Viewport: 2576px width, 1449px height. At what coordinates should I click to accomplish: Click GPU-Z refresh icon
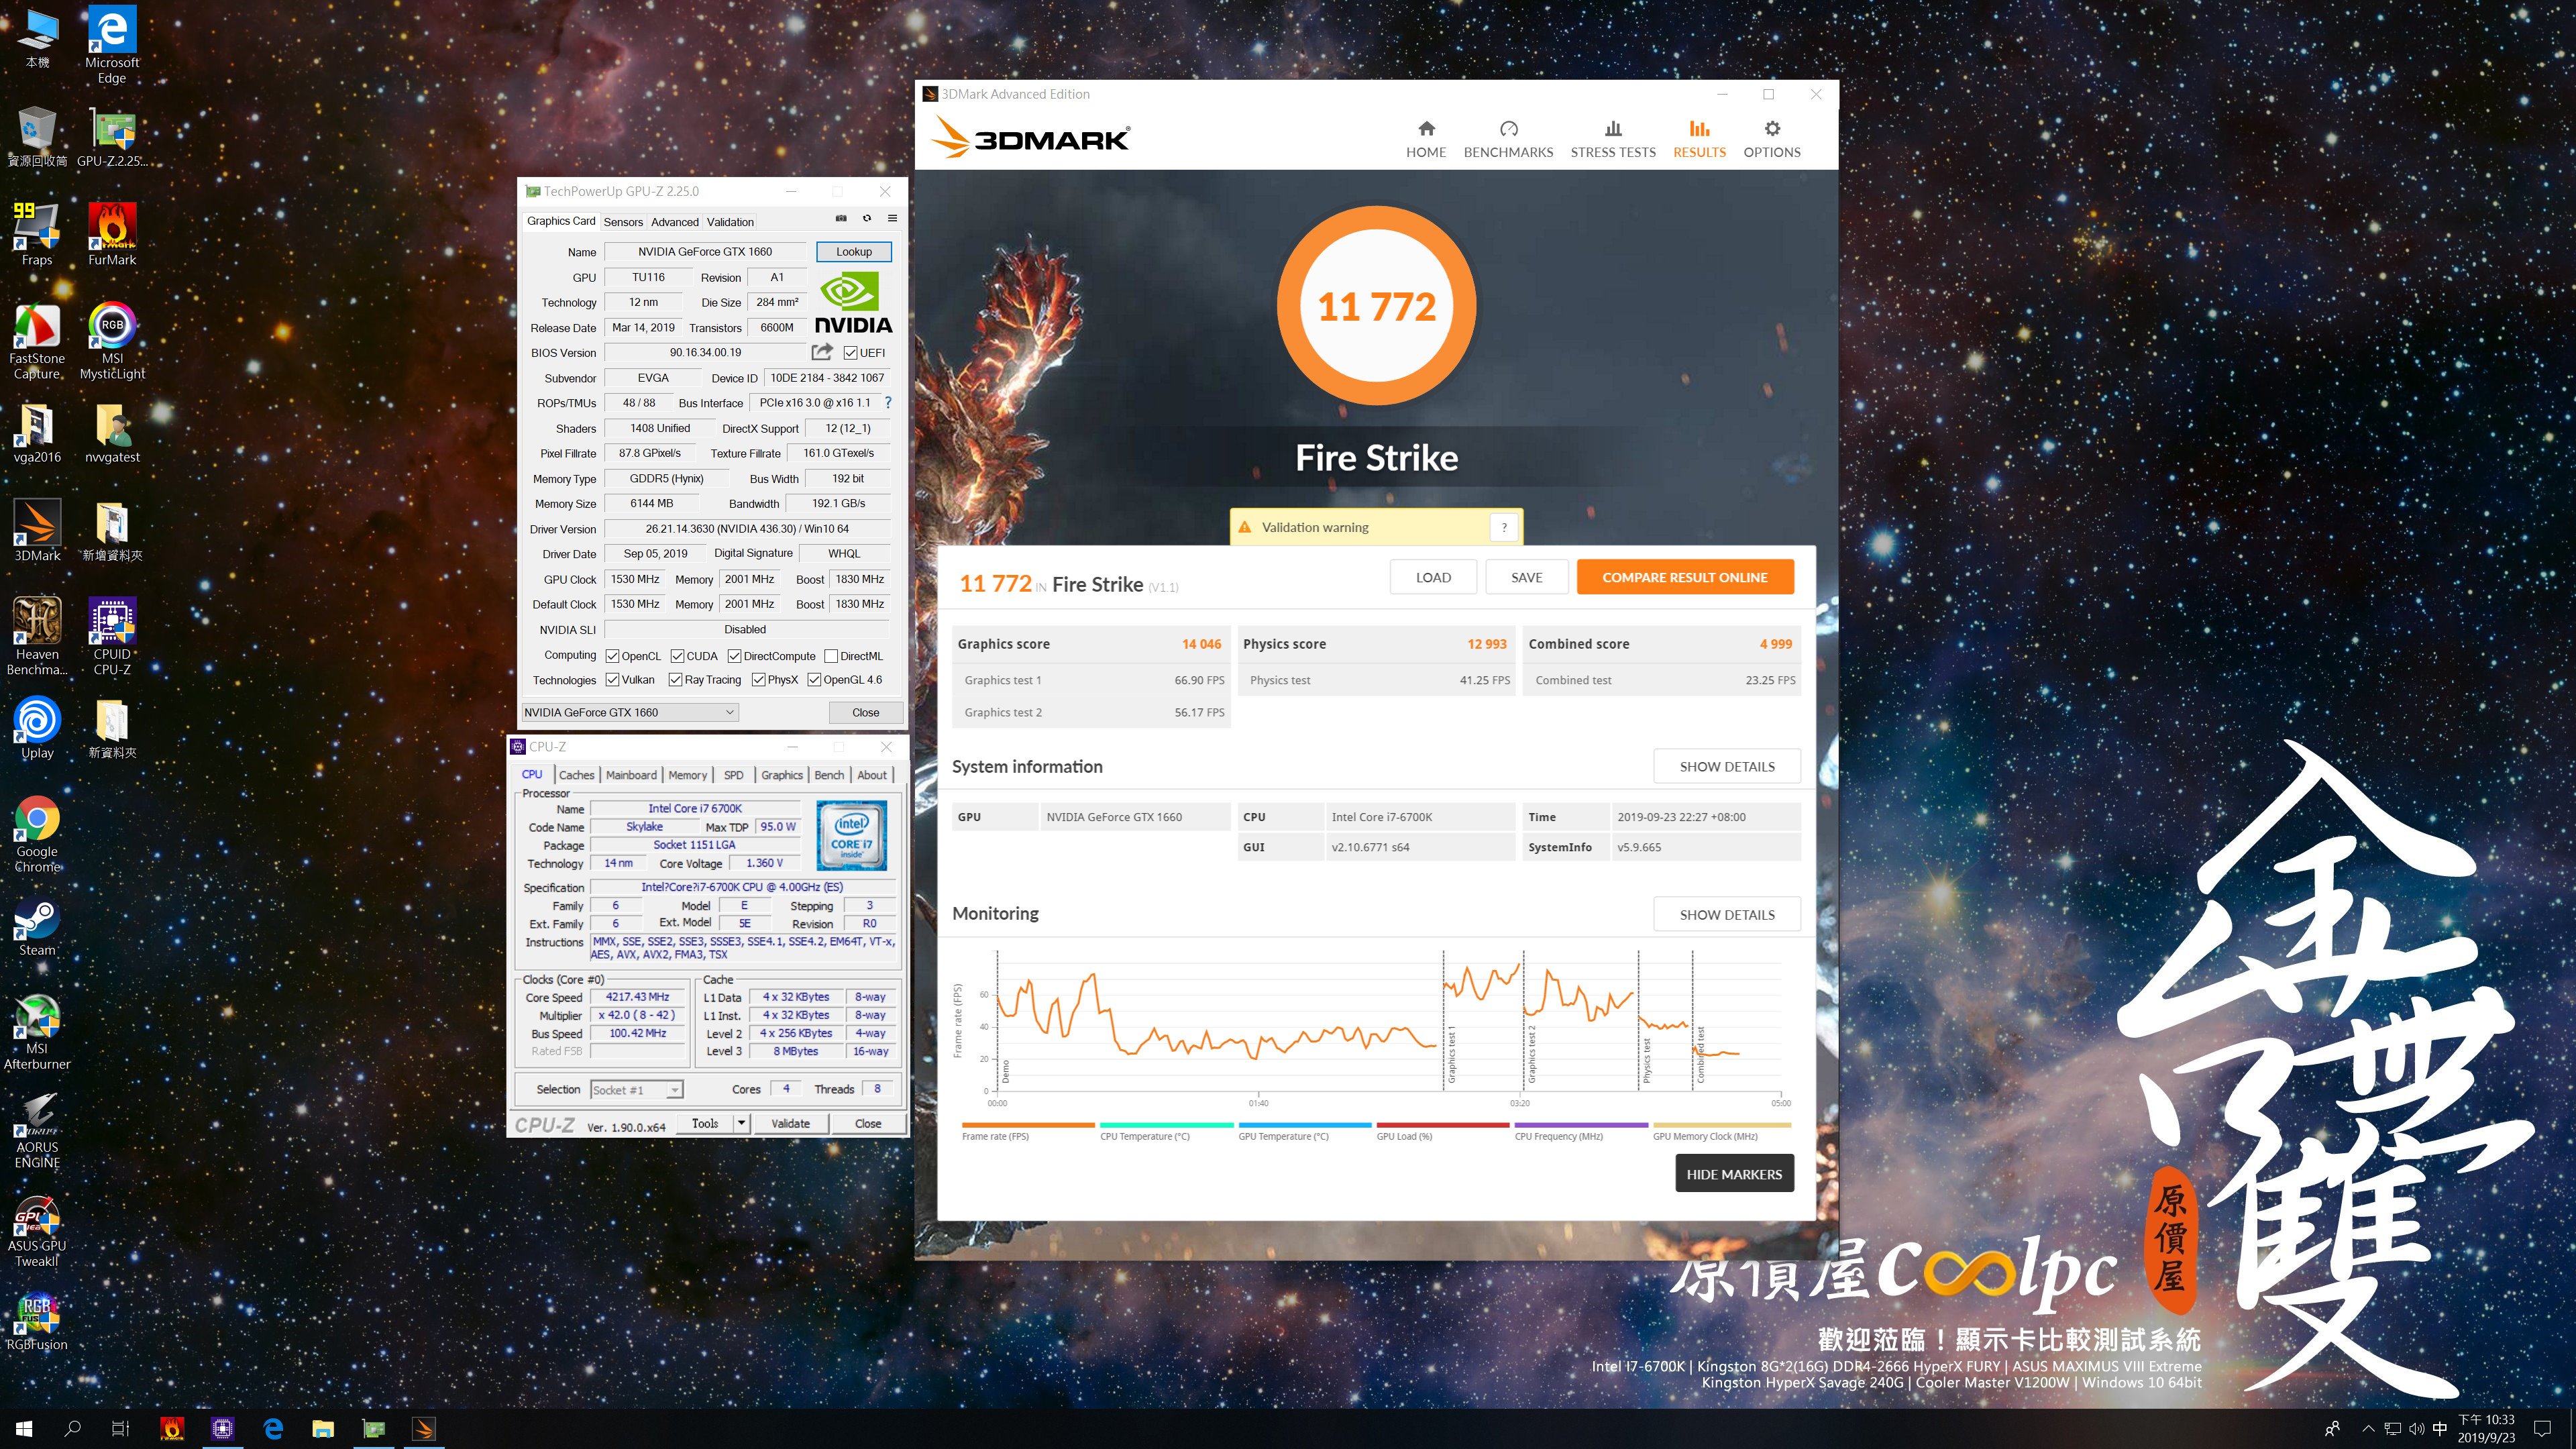coord(867,218)
